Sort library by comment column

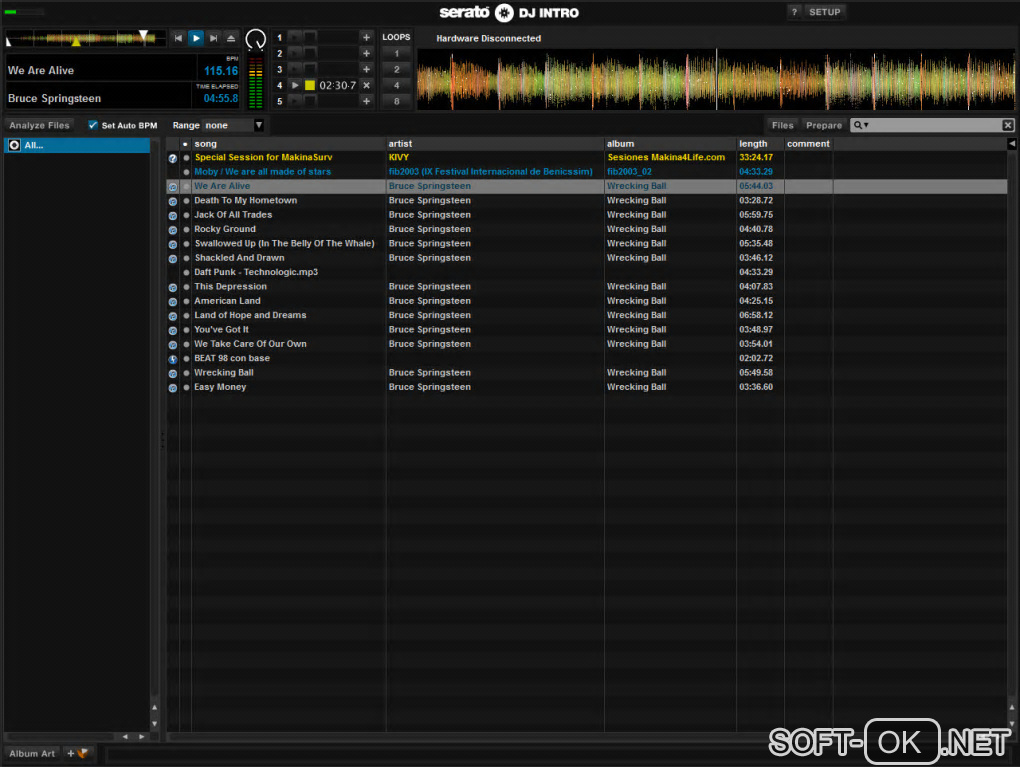coord(809,144)
